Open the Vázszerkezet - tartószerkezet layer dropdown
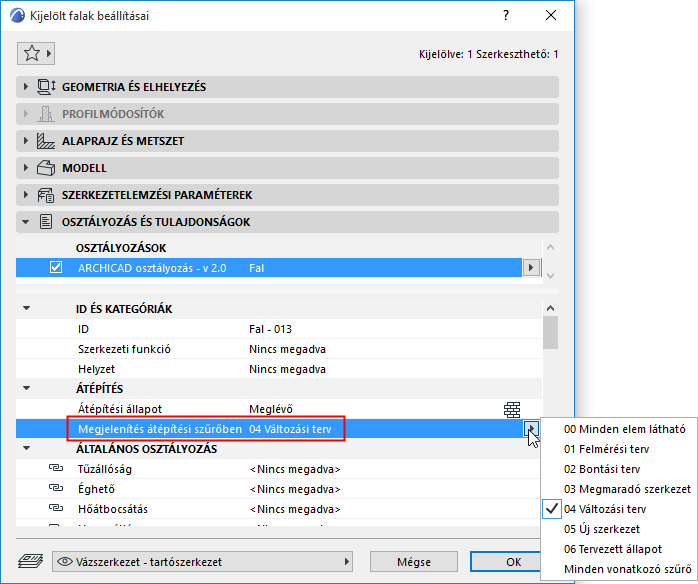698x584 pixels. 203,562
